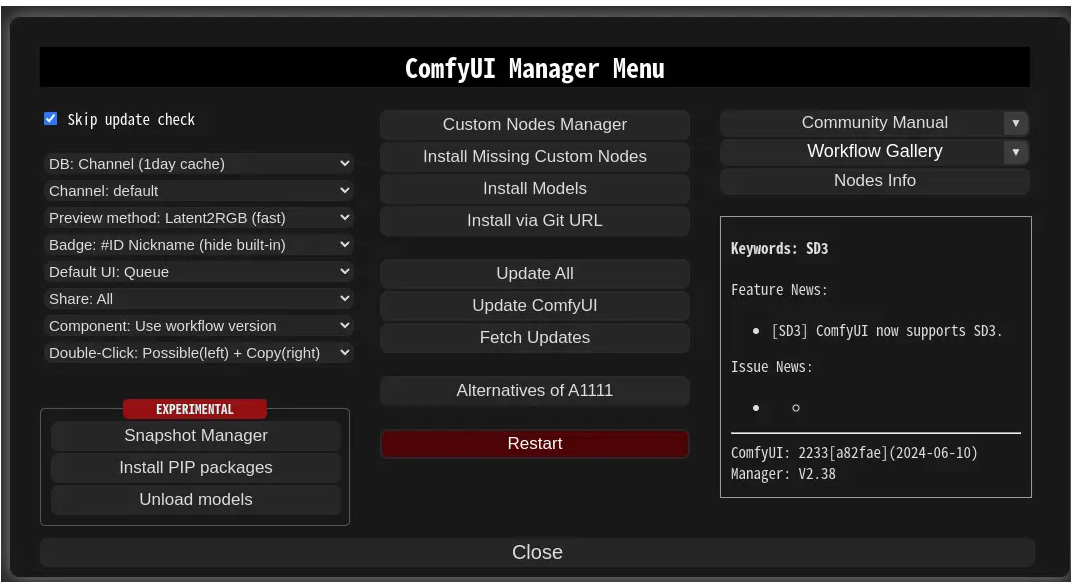Image resolution: width=1071 pixels, height=582 pixels.
Task: Open the Custom Nodes Manager
Action: (535, 125)
